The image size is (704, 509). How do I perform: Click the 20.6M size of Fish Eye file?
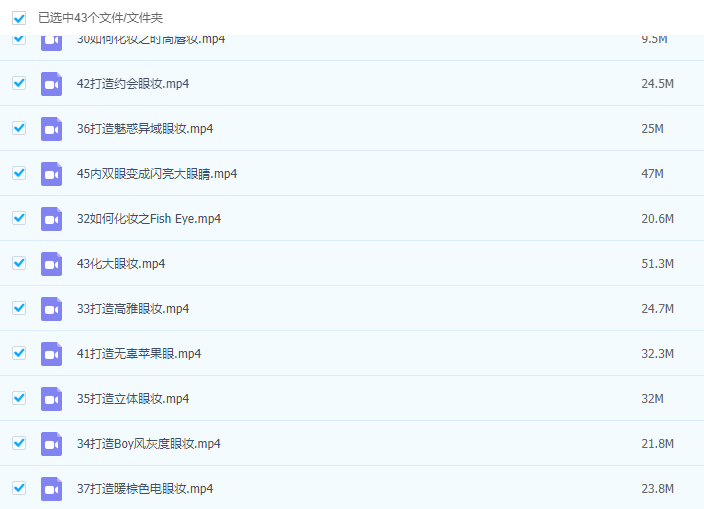tap(657, 219)
